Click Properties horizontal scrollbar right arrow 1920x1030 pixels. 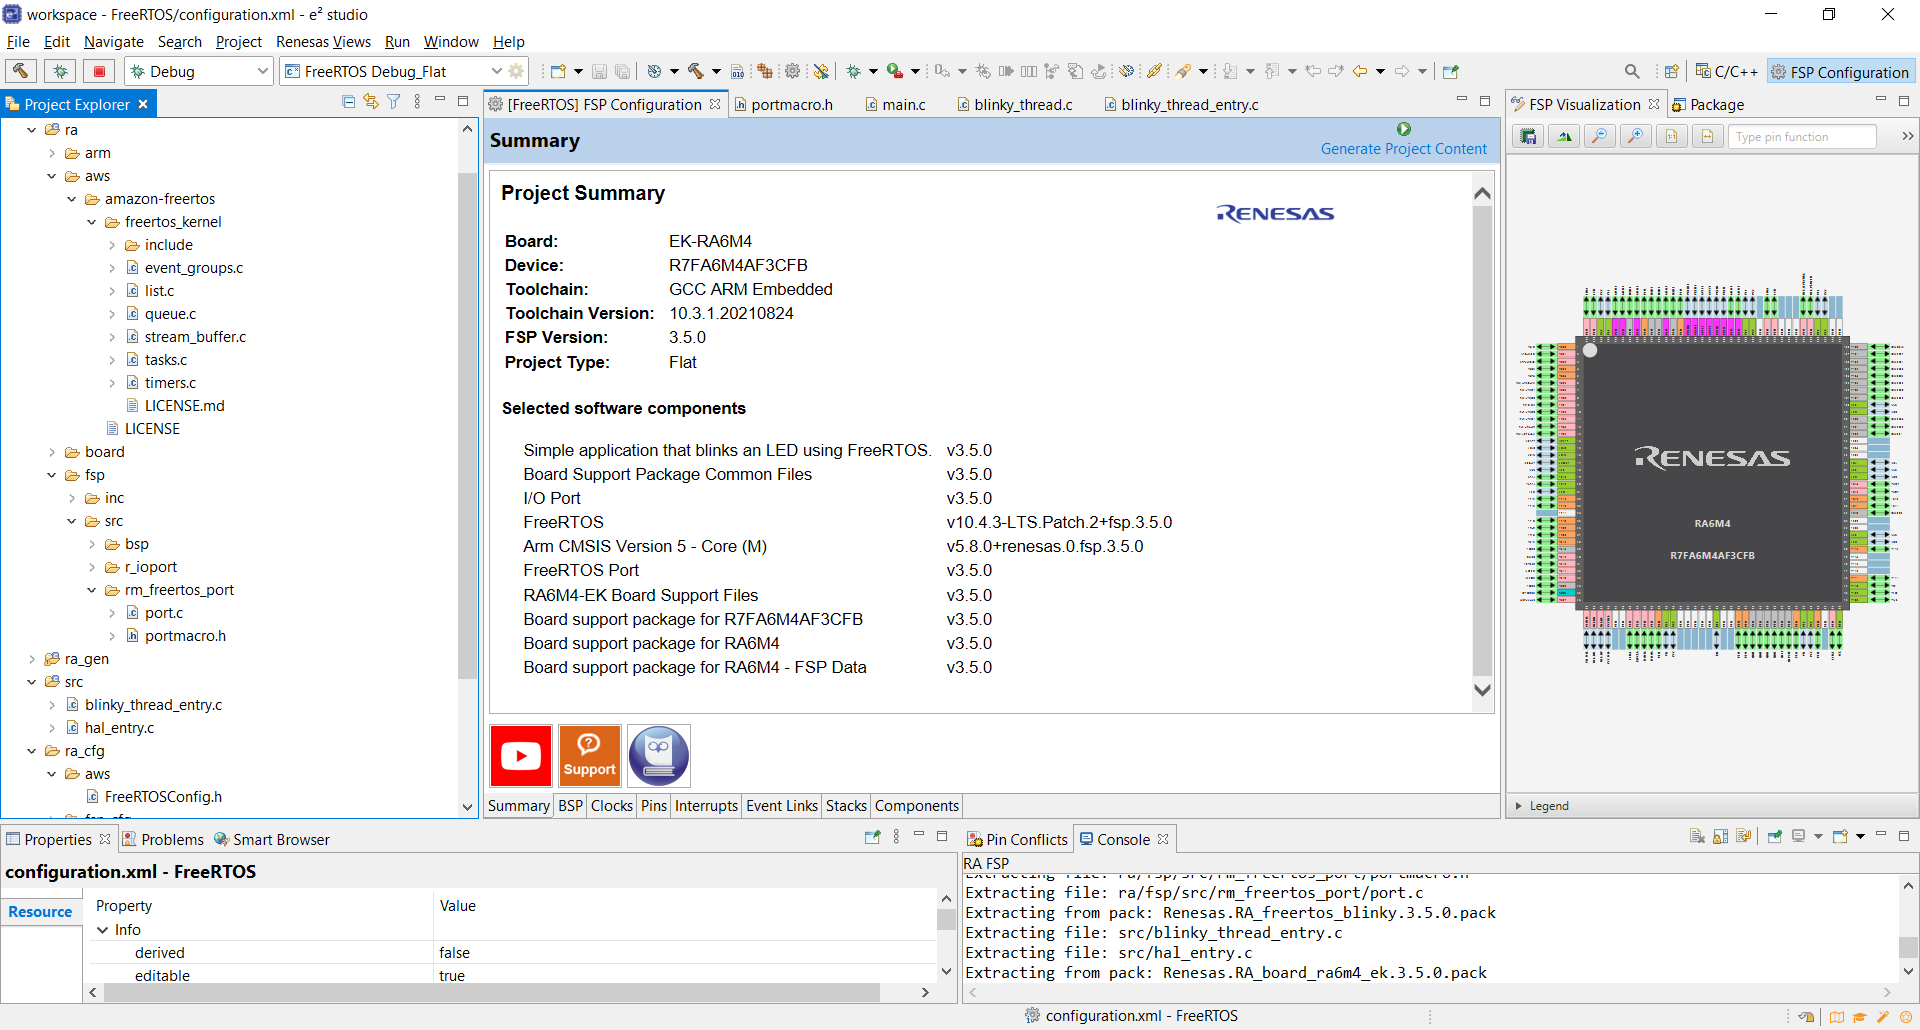click(925, 992)
